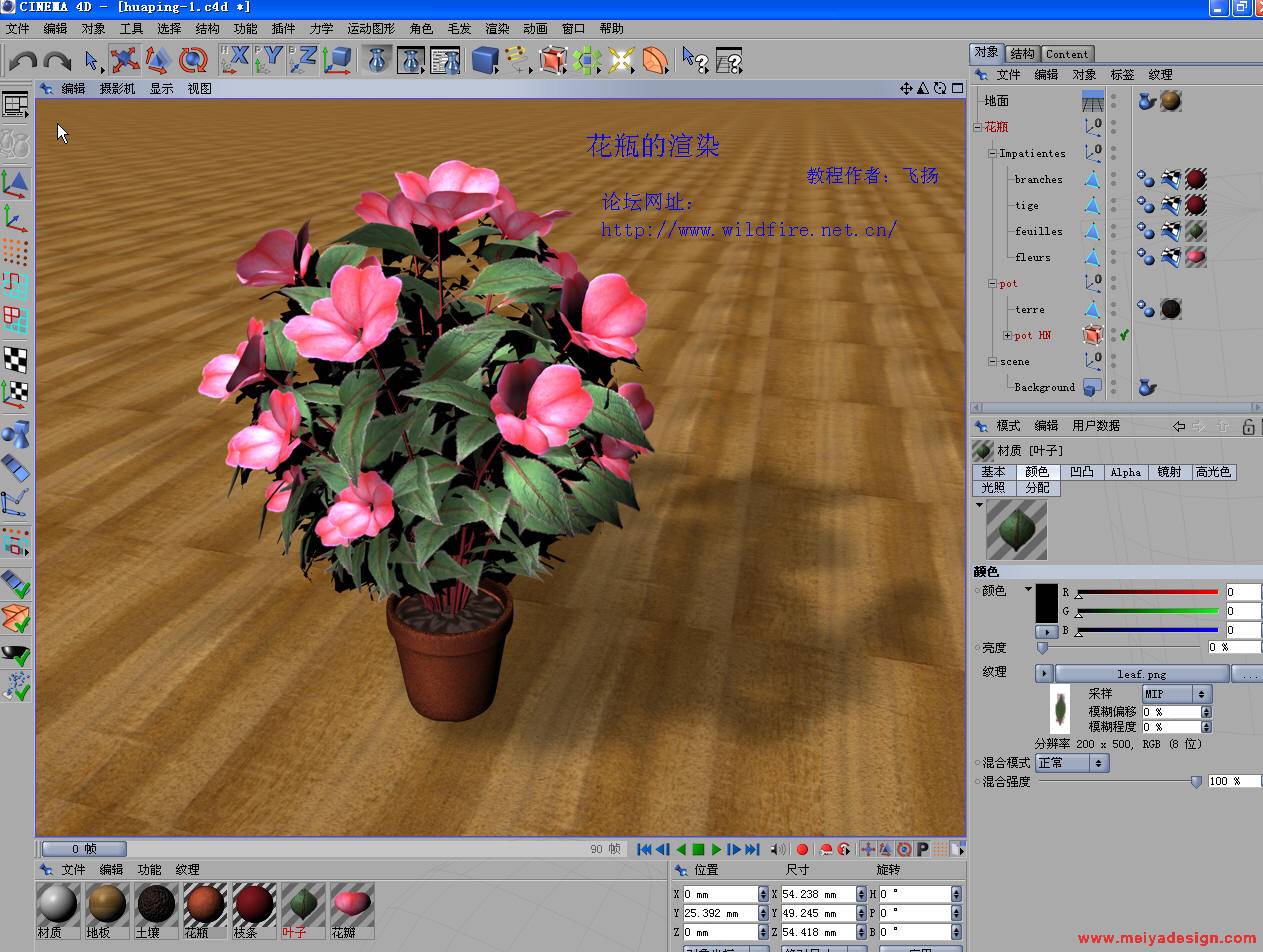Render active view with vase icon
This screenshot has height=952, width=1263.
pyautogui.click(x=378, y=61)
